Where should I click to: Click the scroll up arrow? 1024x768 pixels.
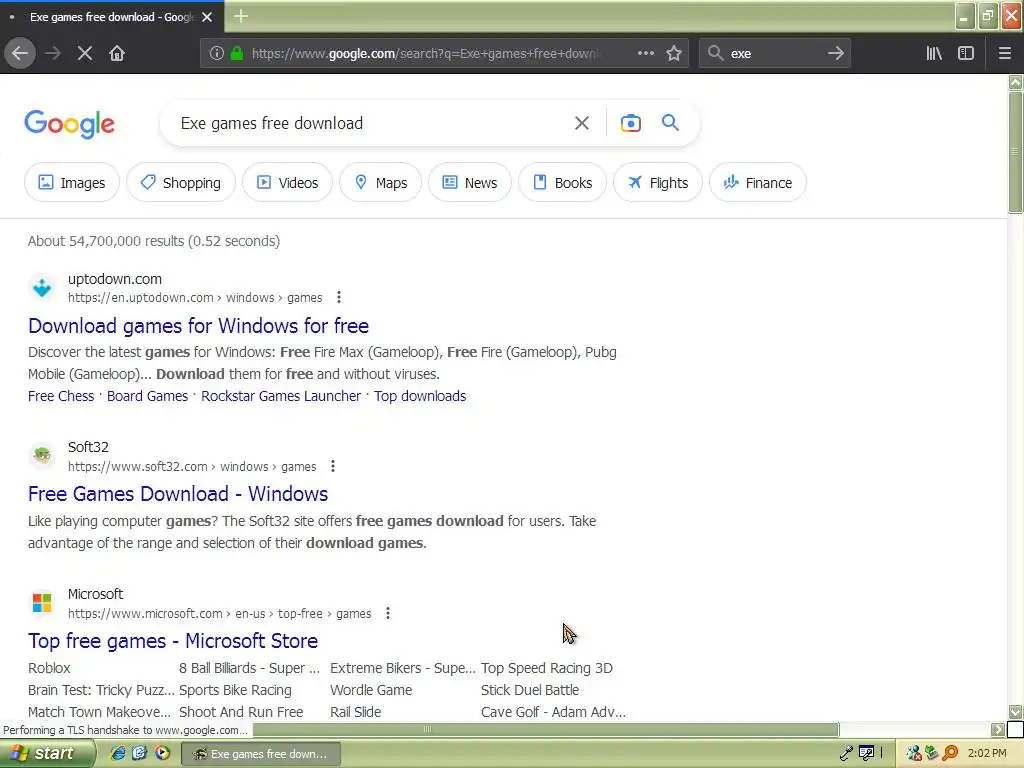1015,82
